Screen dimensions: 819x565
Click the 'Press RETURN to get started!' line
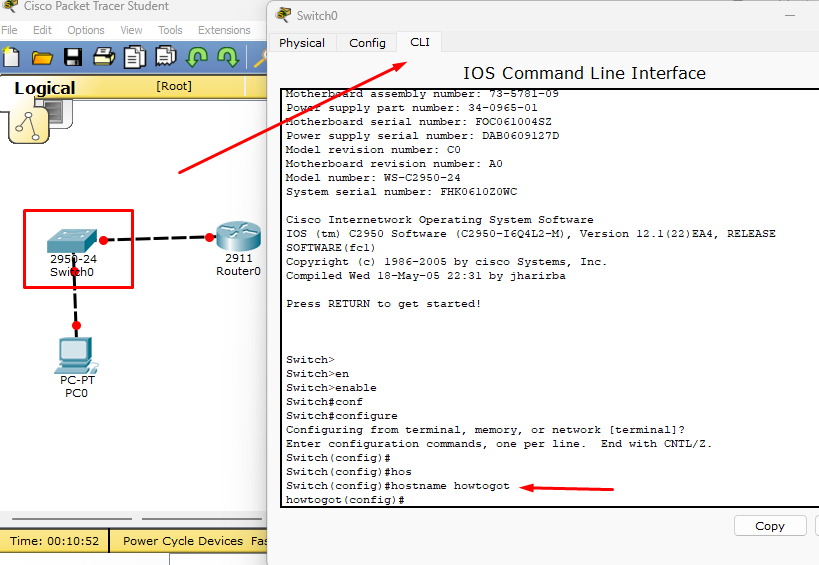(383, 304)
